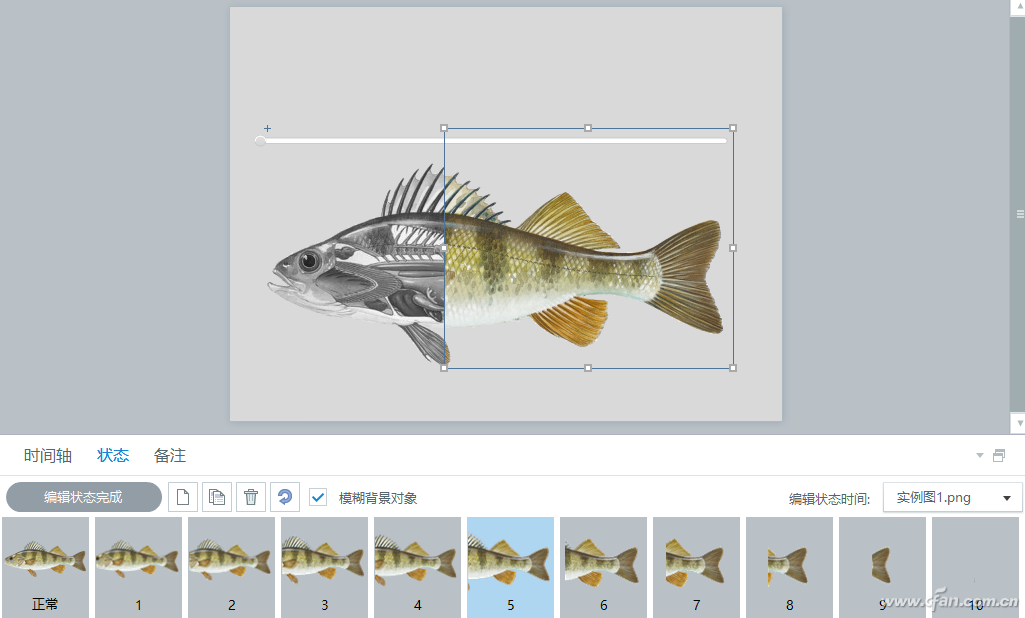Click the bottom-center selection handle of the image
The width and height of the screenshot is (1025, 618).
(x=588, y=368)
